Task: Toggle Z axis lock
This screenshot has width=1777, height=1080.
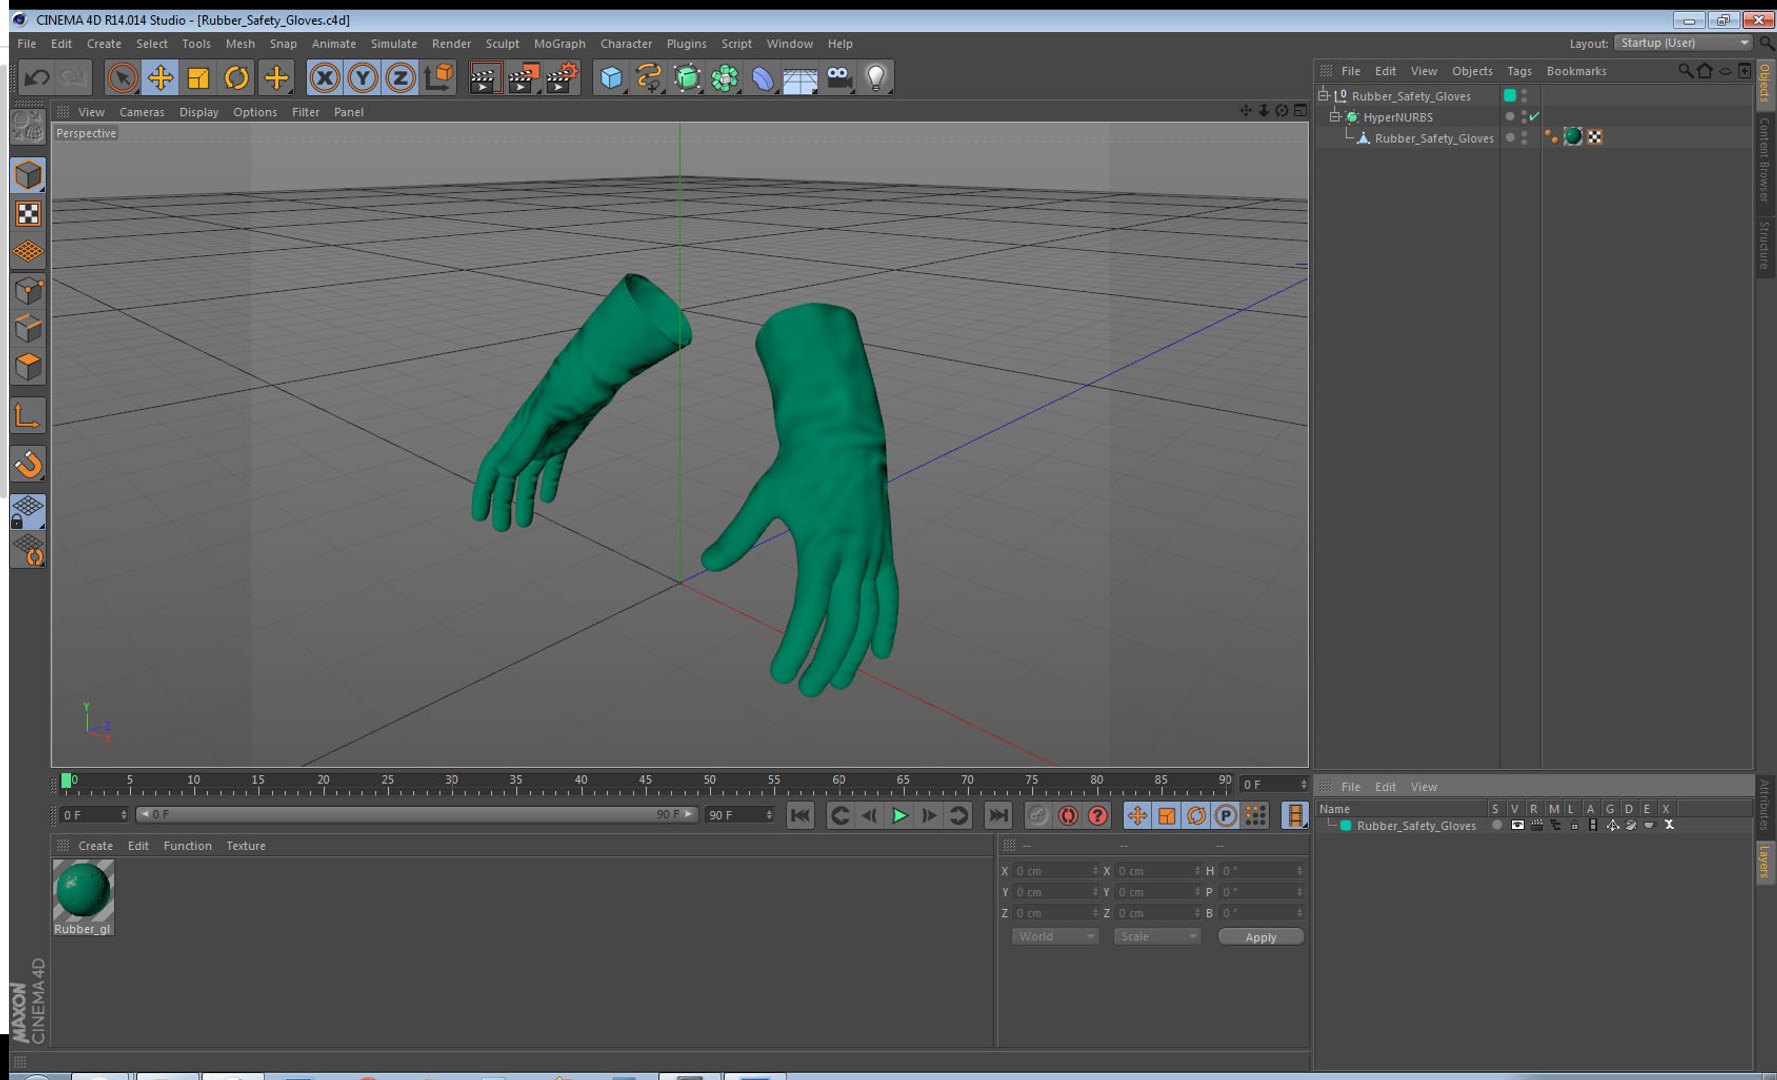Action: tap(400, 77)
